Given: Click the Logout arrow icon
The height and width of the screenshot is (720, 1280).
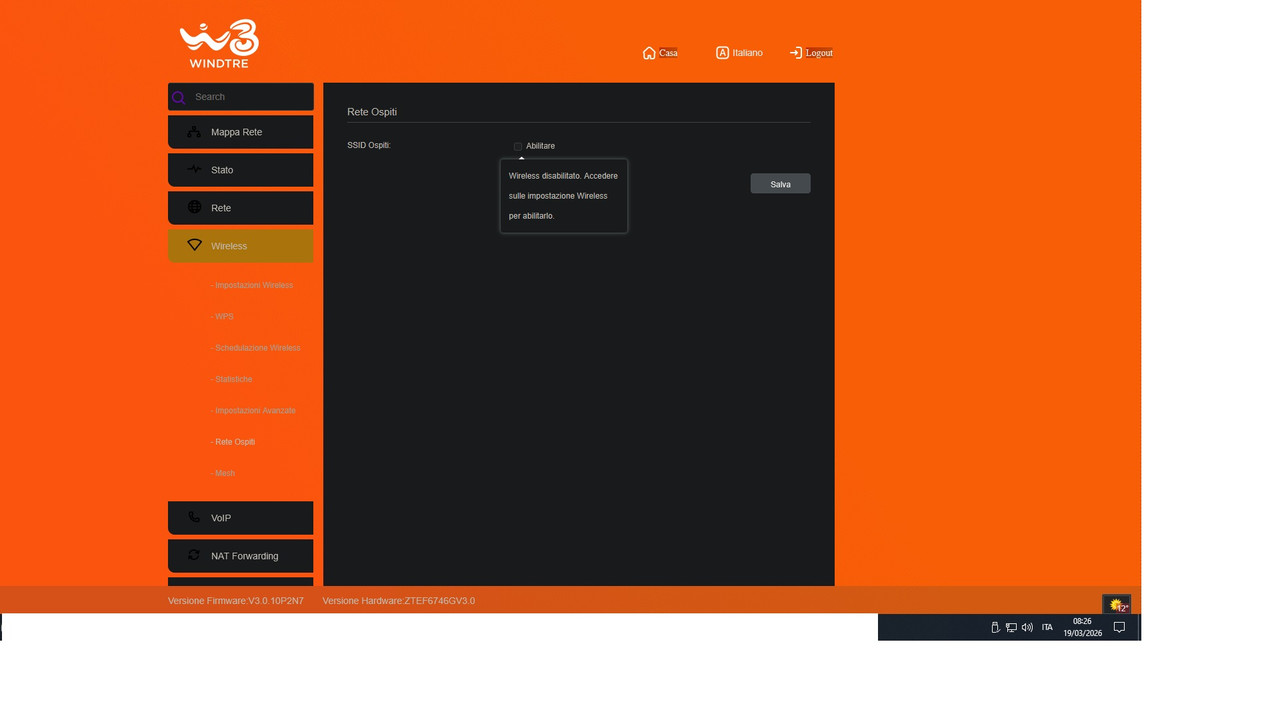Looking at the screenshot, I should (795, 53).
